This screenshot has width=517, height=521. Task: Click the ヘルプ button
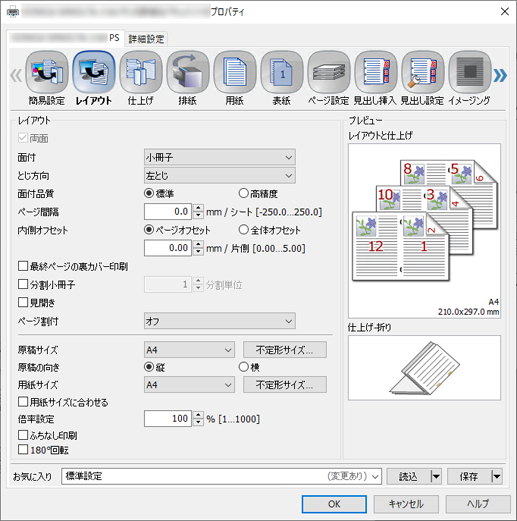click(x=478, y=504)
